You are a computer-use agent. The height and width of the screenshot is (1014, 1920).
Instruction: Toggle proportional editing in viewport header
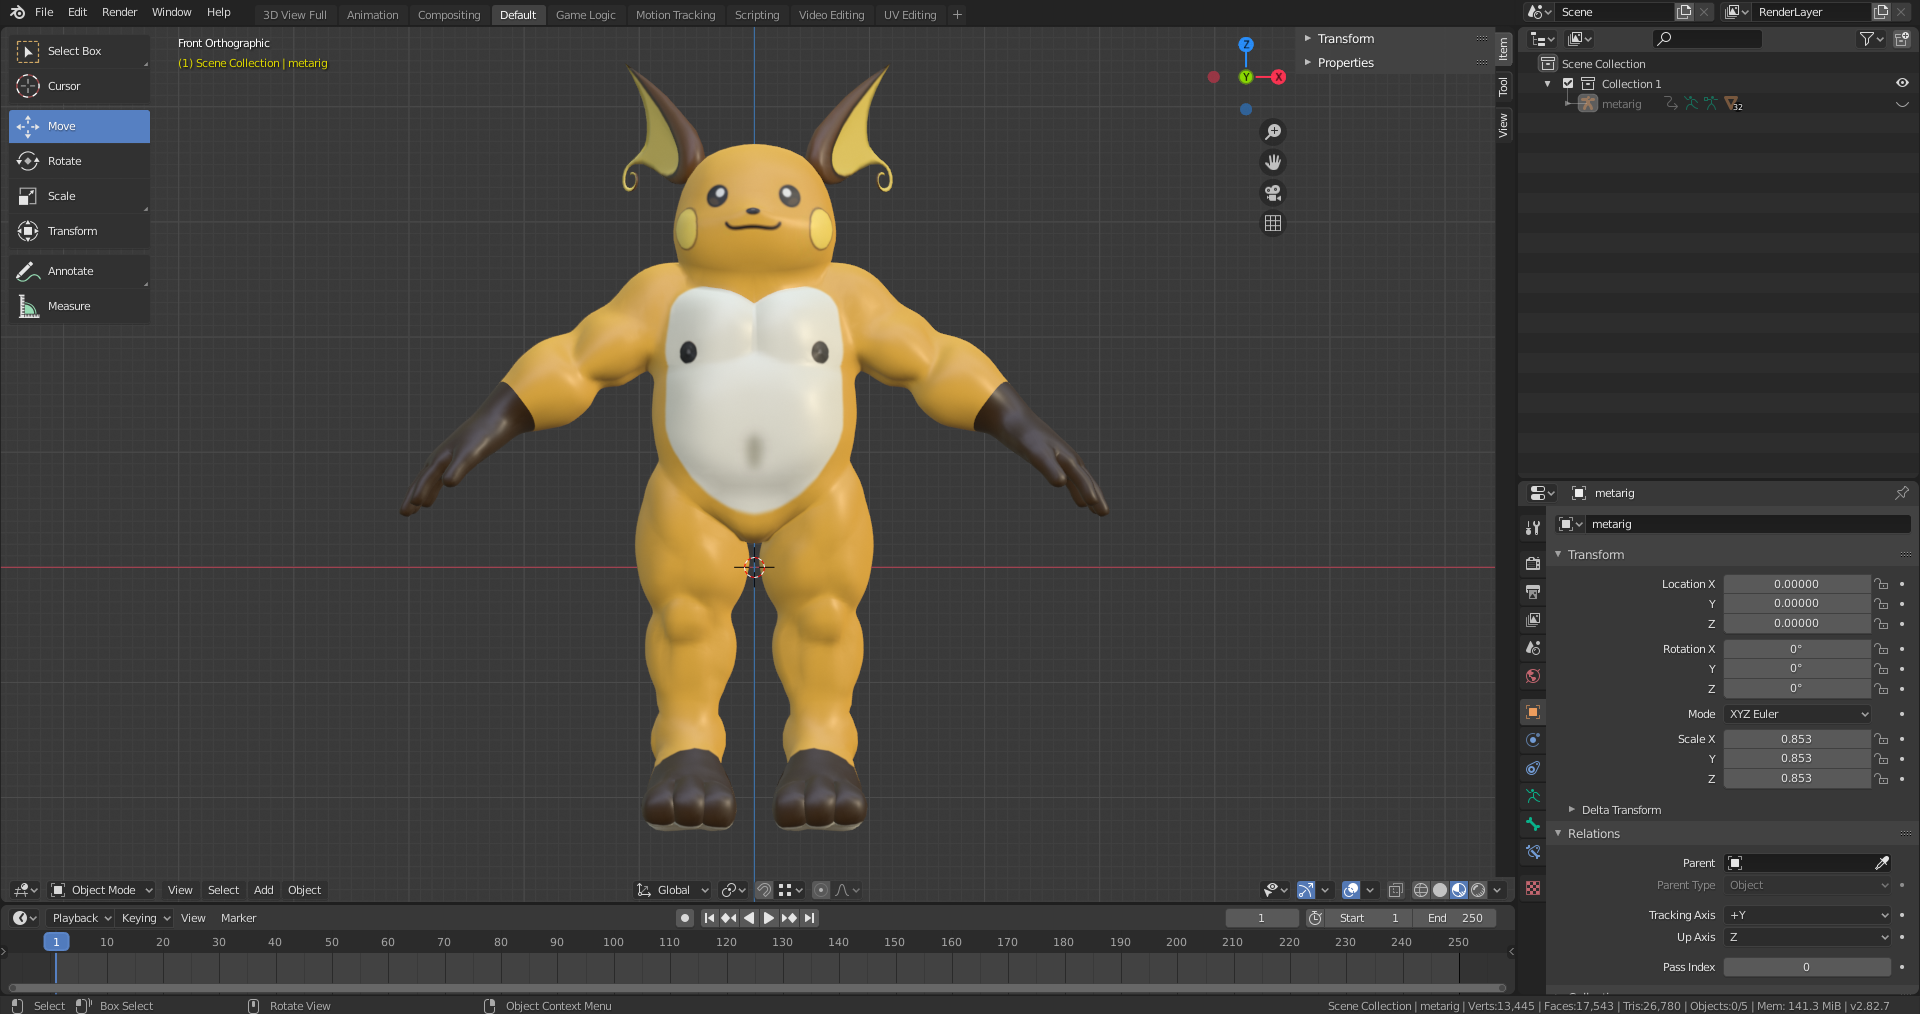point(820,890)
